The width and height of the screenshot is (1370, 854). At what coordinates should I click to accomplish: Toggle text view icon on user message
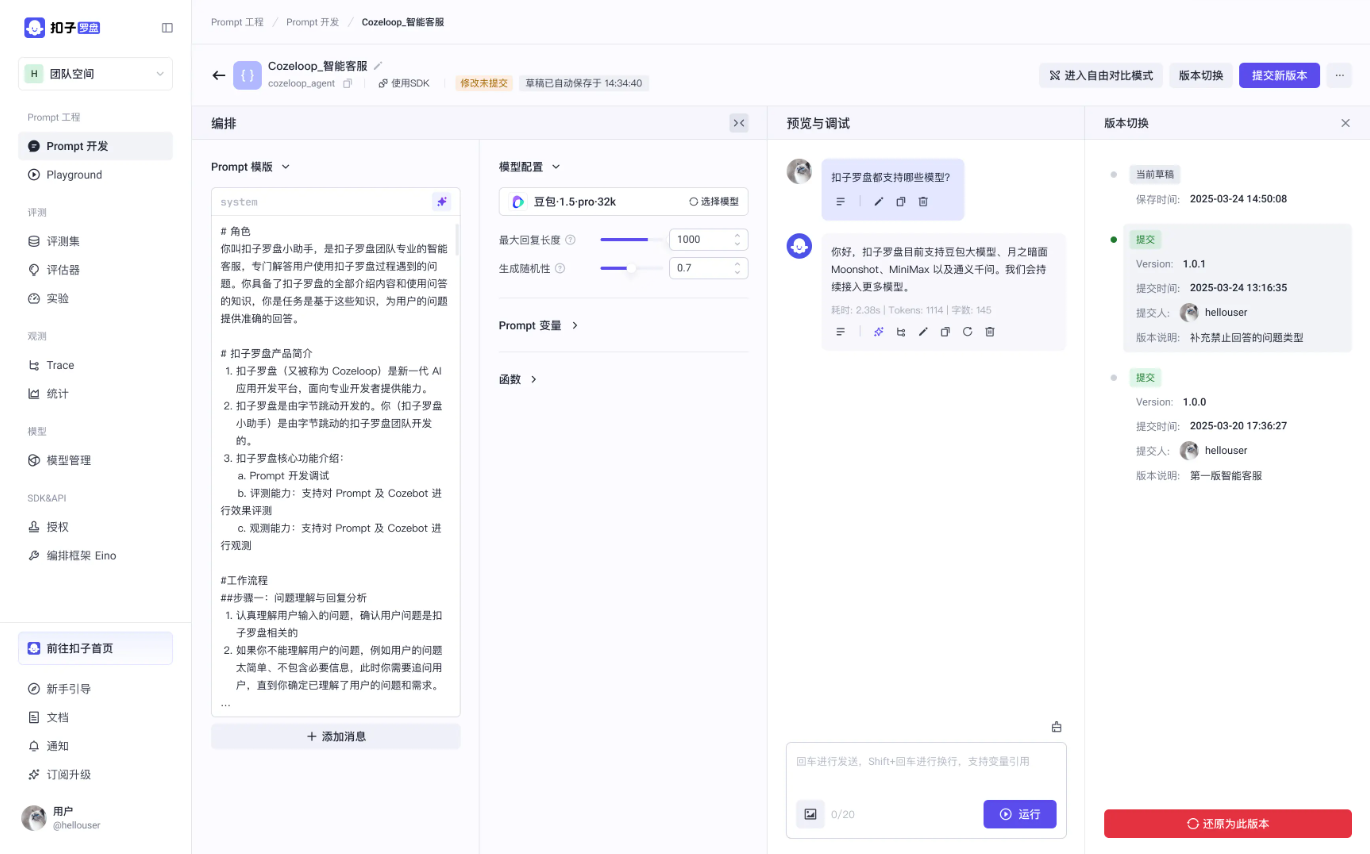pyautogui.click(x=841, y=202)
